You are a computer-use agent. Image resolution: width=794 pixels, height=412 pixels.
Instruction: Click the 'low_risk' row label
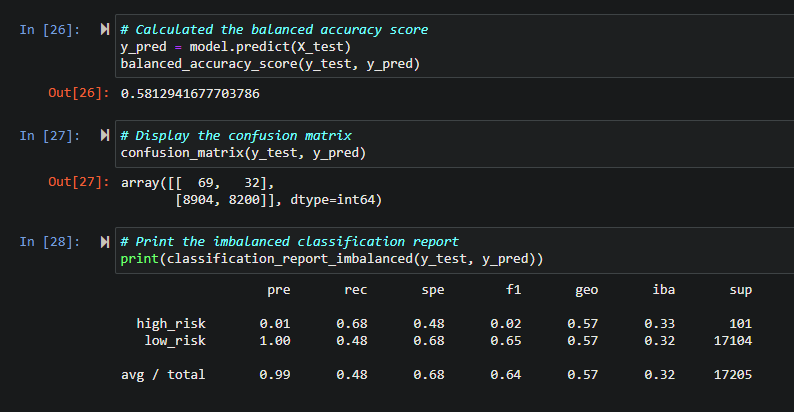[x=175, y=341]
